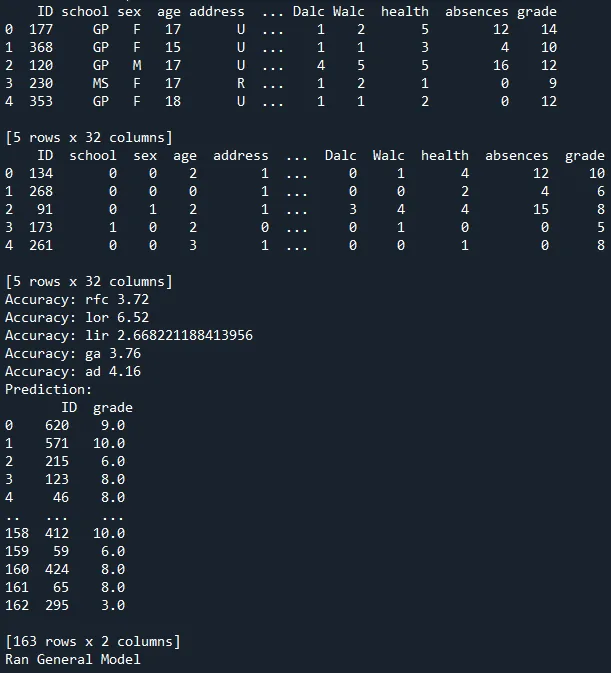Click the '[163 rows x 2 columns]' text
Image resolution: width=611 pixels, height=673 pixels.
pos(93,641)
